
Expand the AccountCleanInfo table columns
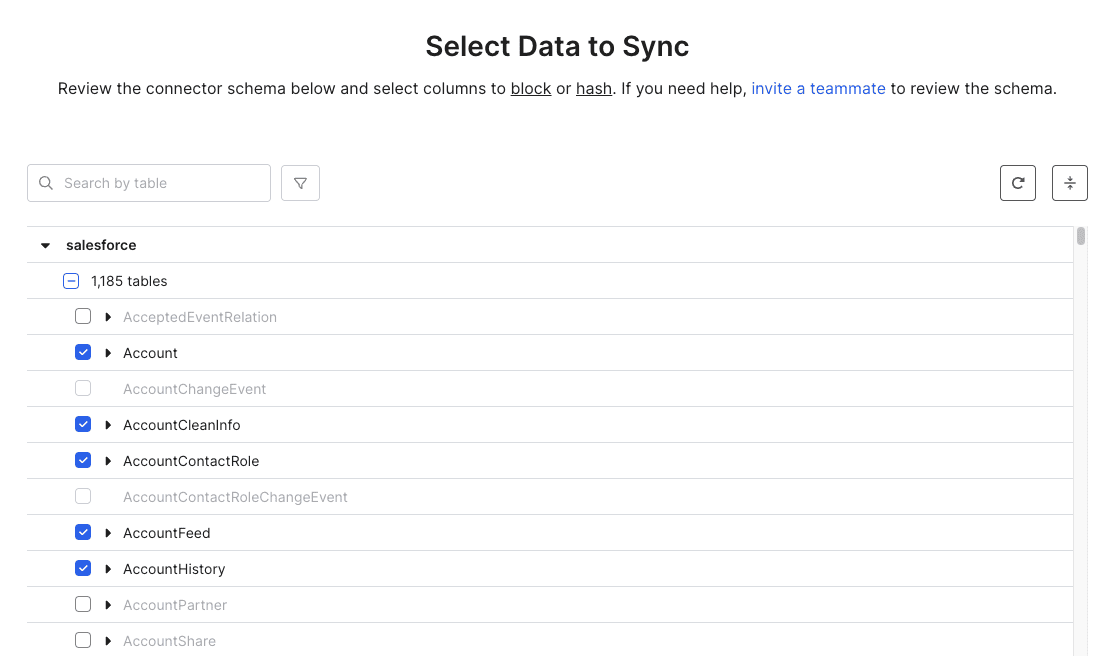pos(108,425)
